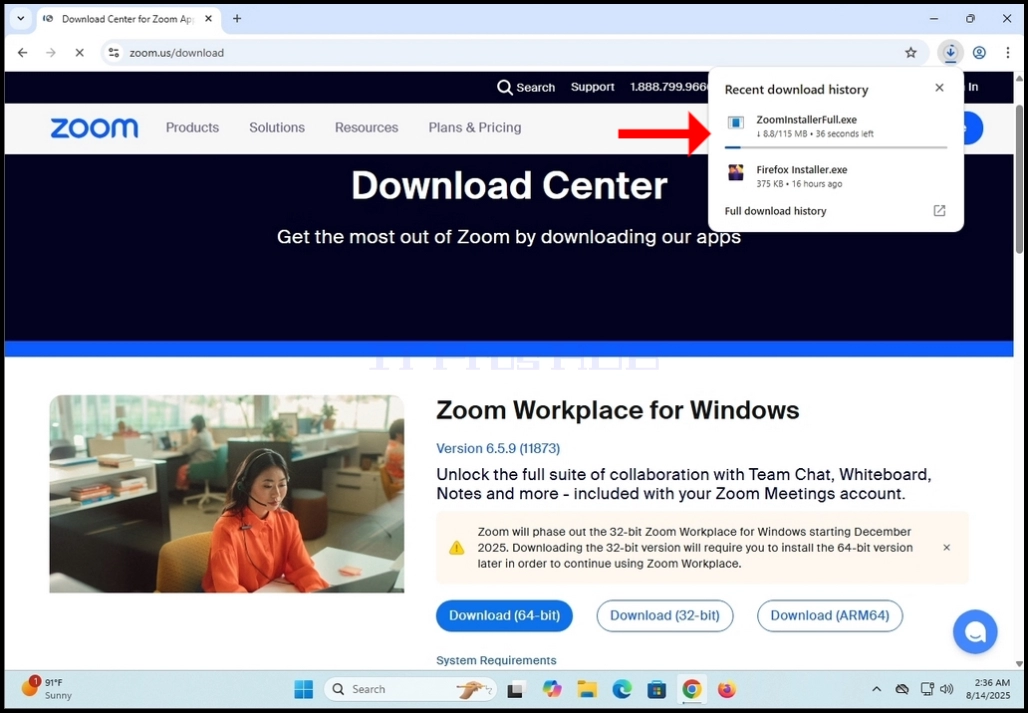Open Support link in top bar
Image resolution: width=1028 pixels, height=713 pixels.
pyautogui.click(x=592, y=87)
